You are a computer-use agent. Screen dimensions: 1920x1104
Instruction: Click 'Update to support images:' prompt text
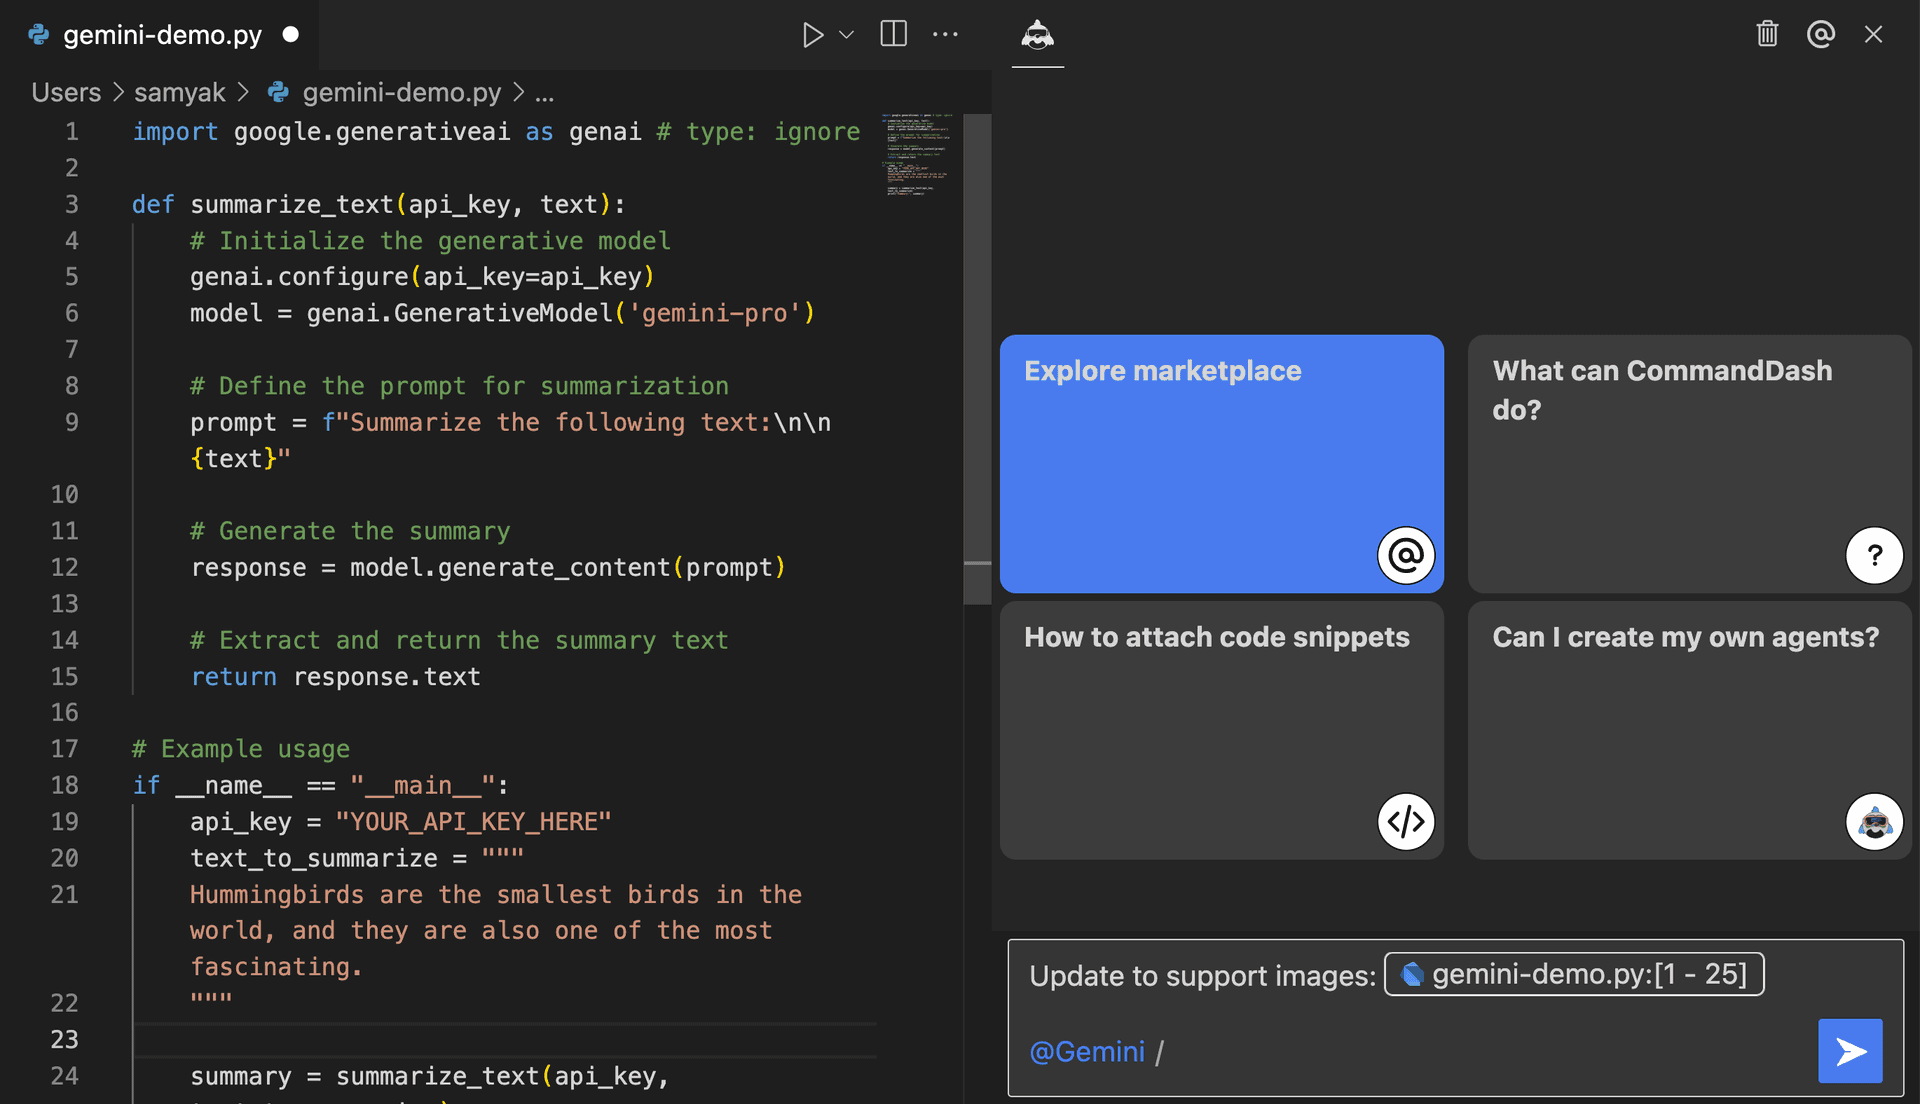[x=1203, y=976]
